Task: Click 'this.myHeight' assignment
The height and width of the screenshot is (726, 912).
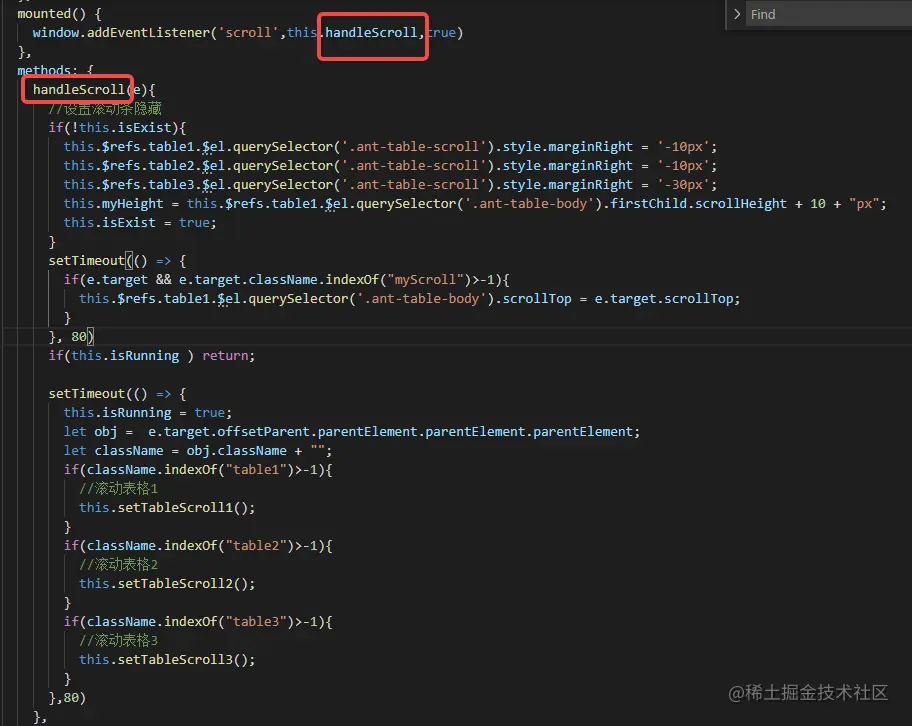Action: [113, 204]
